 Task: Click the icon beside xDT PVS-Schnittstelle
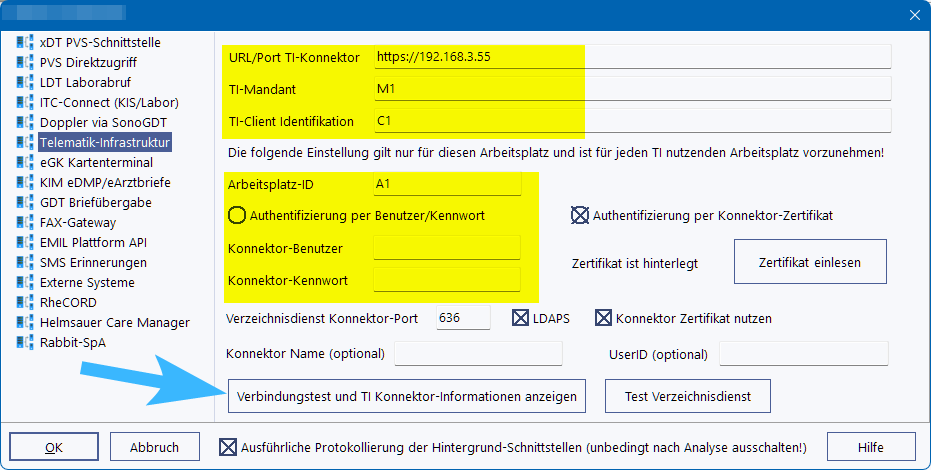tap(25, 43)
